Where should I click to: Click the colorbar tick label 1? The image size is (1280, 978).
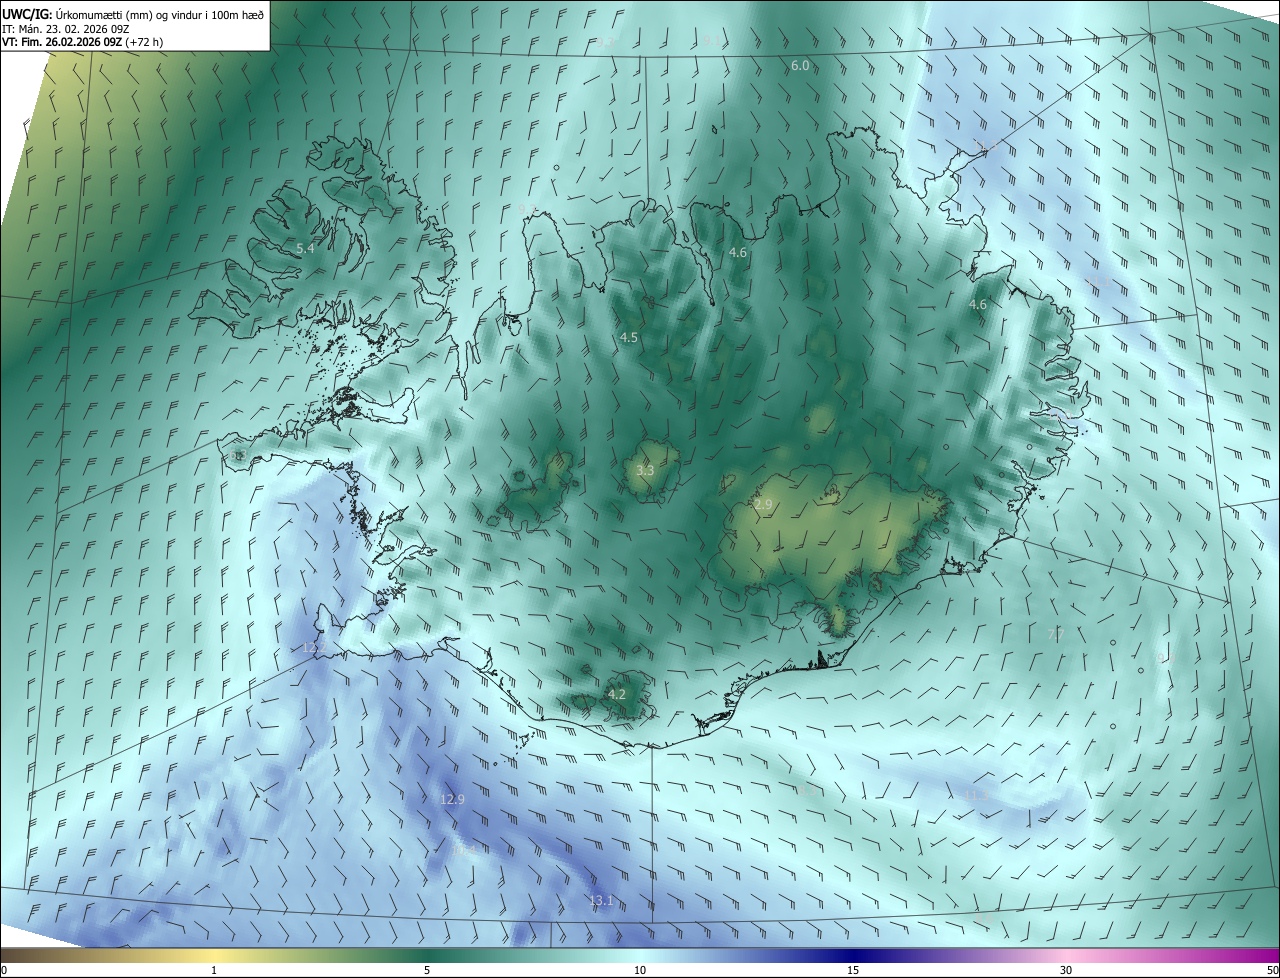coord(214,970)
